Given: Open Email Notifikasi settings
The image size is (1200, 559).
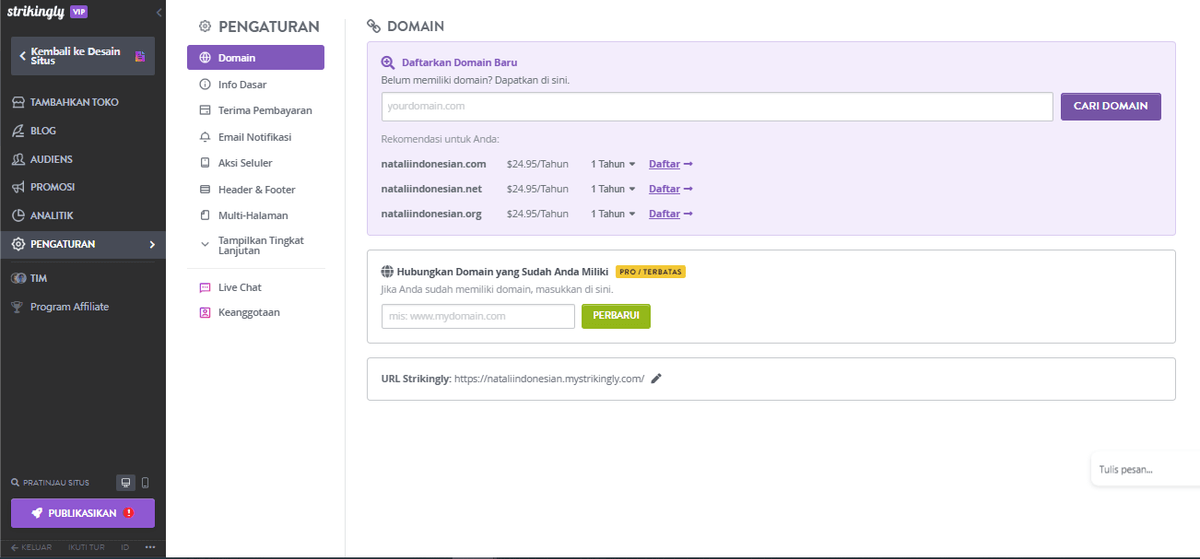Looking at the screenshot, I should pos(255,137).
